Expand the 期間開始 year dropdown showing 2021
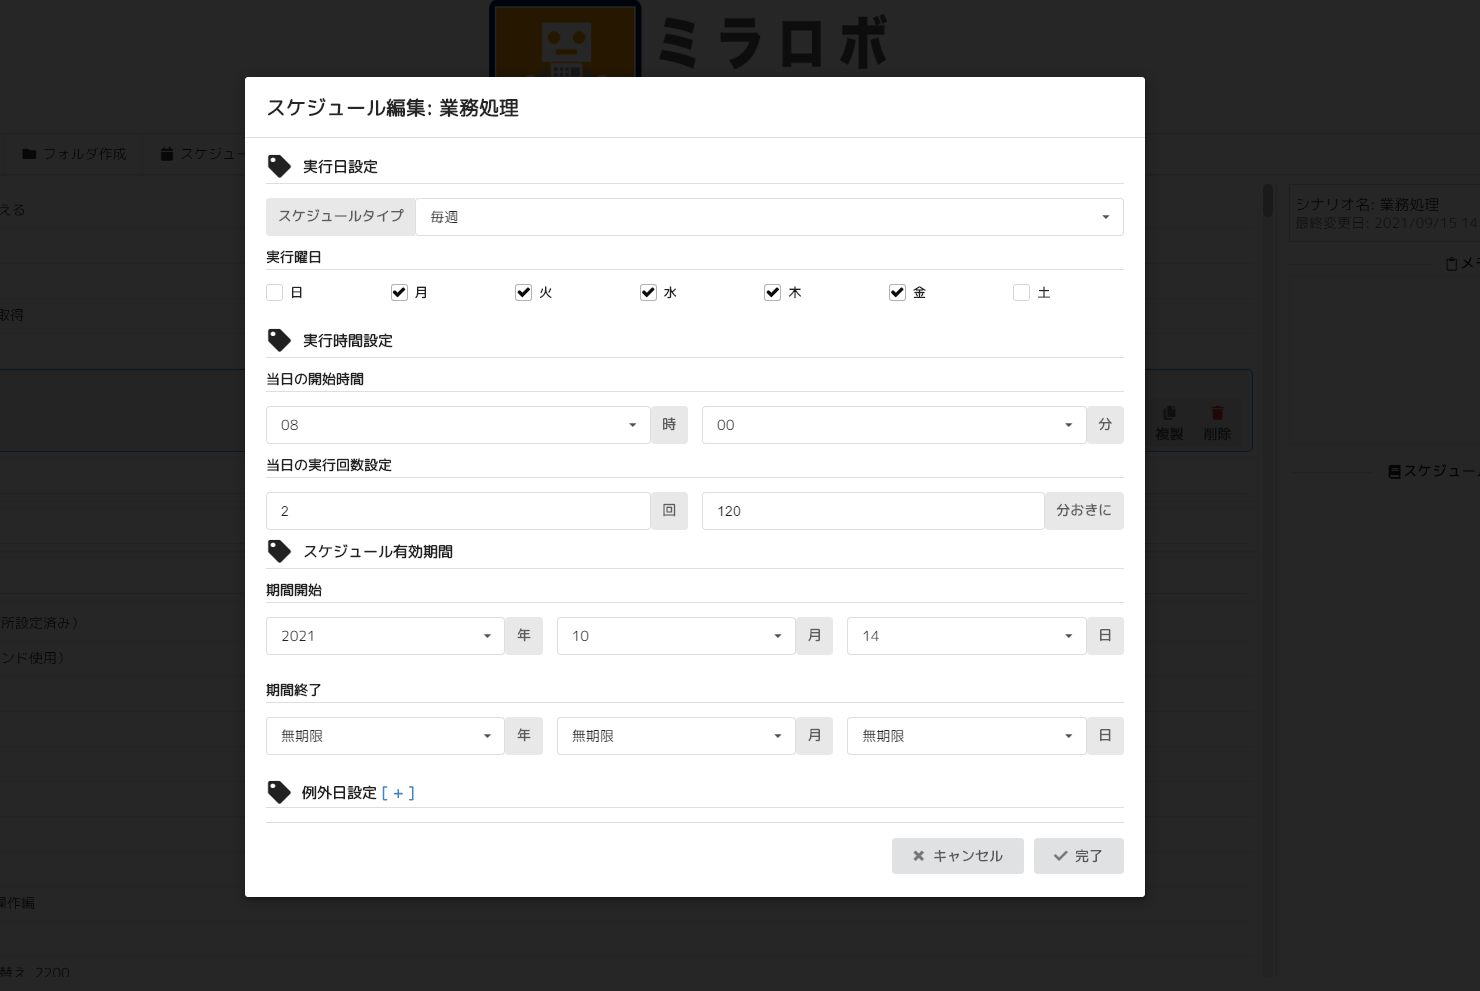This screenshot has width=1480, height=991. click(385, 636)
